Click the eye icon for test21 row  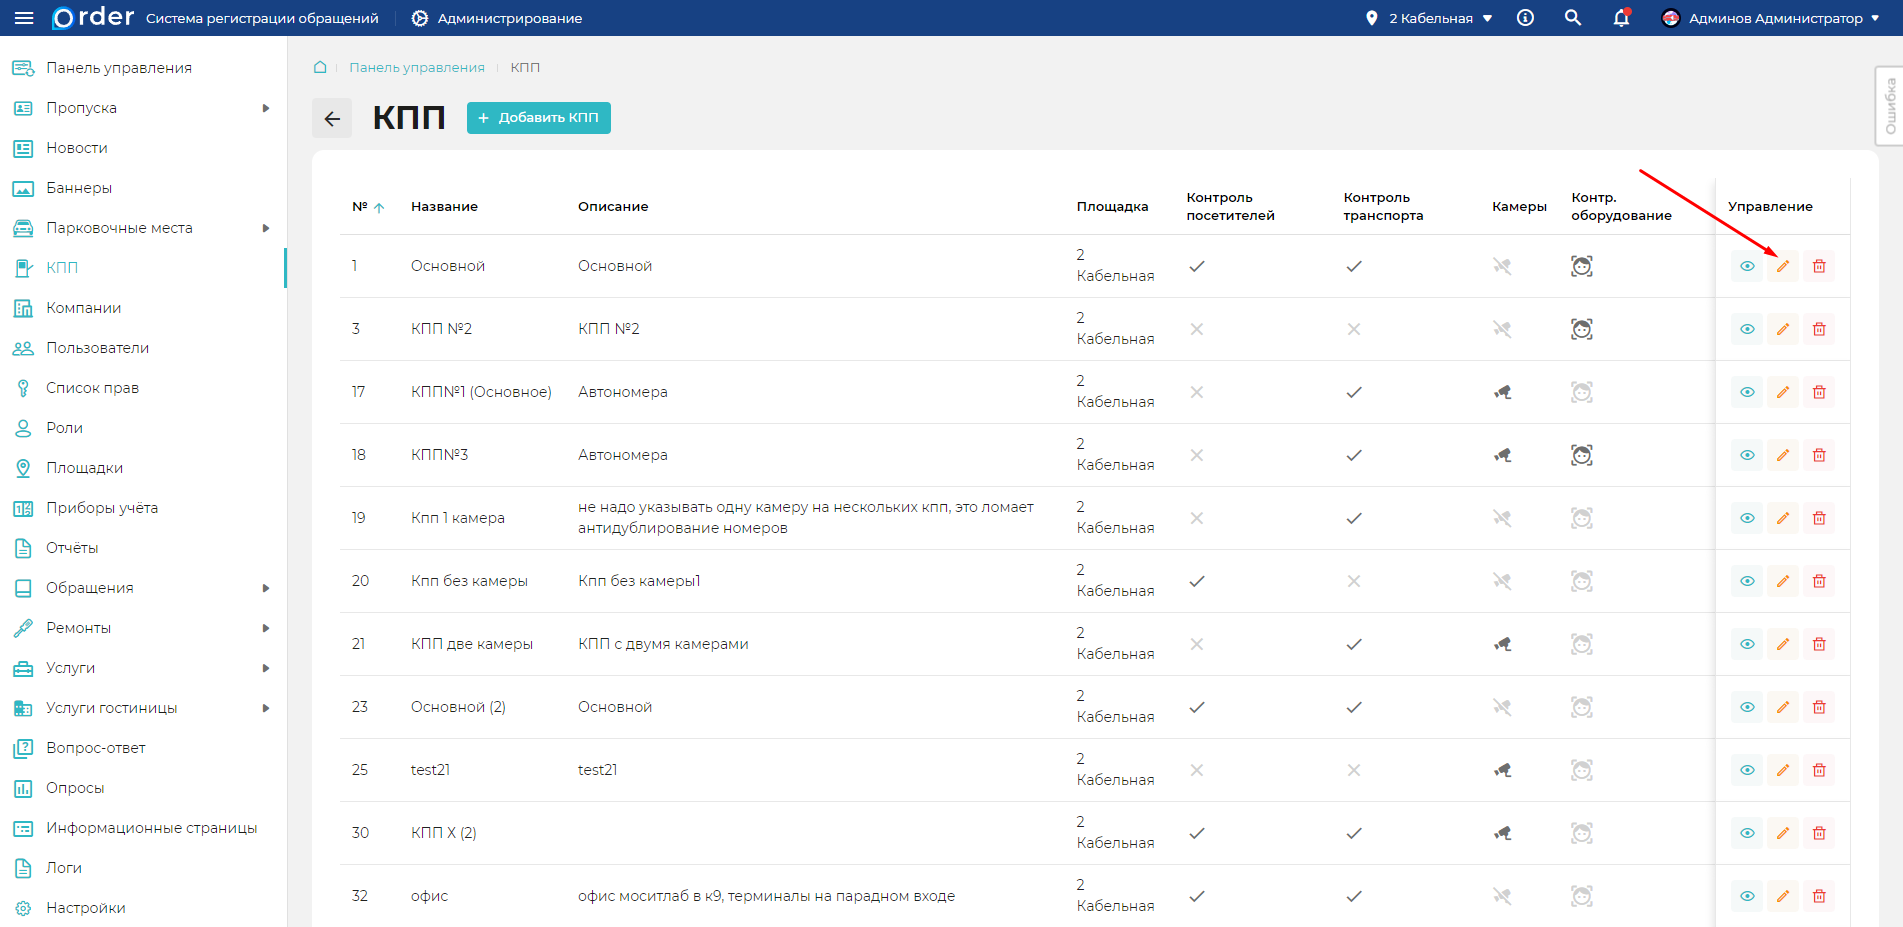point(1746,770)
